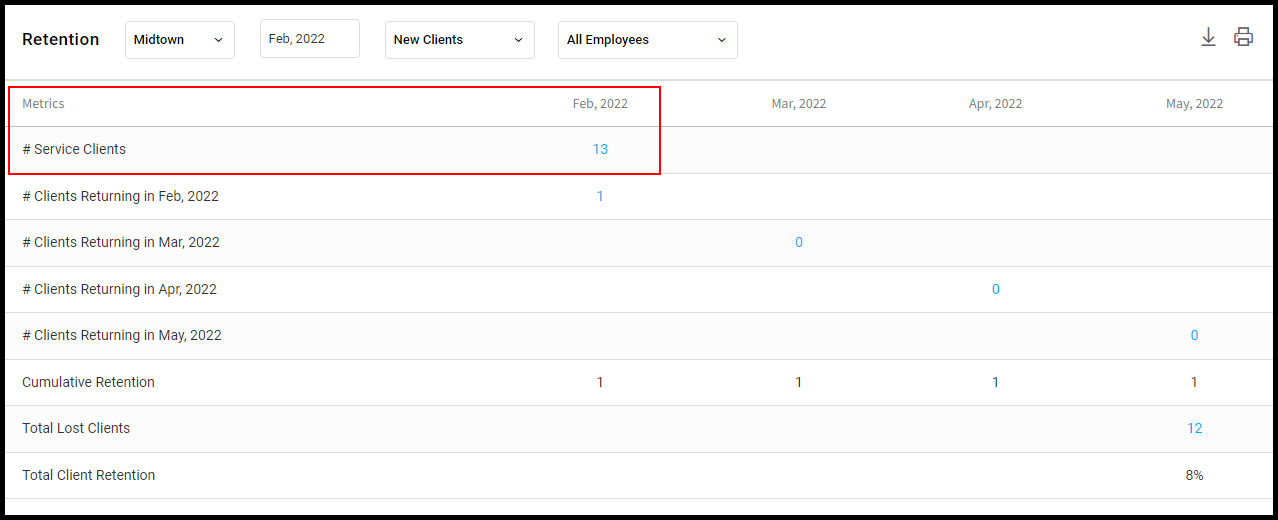Select the May, 2022 column header
Screen dimensions: 1278x520
click(1194, 104)
